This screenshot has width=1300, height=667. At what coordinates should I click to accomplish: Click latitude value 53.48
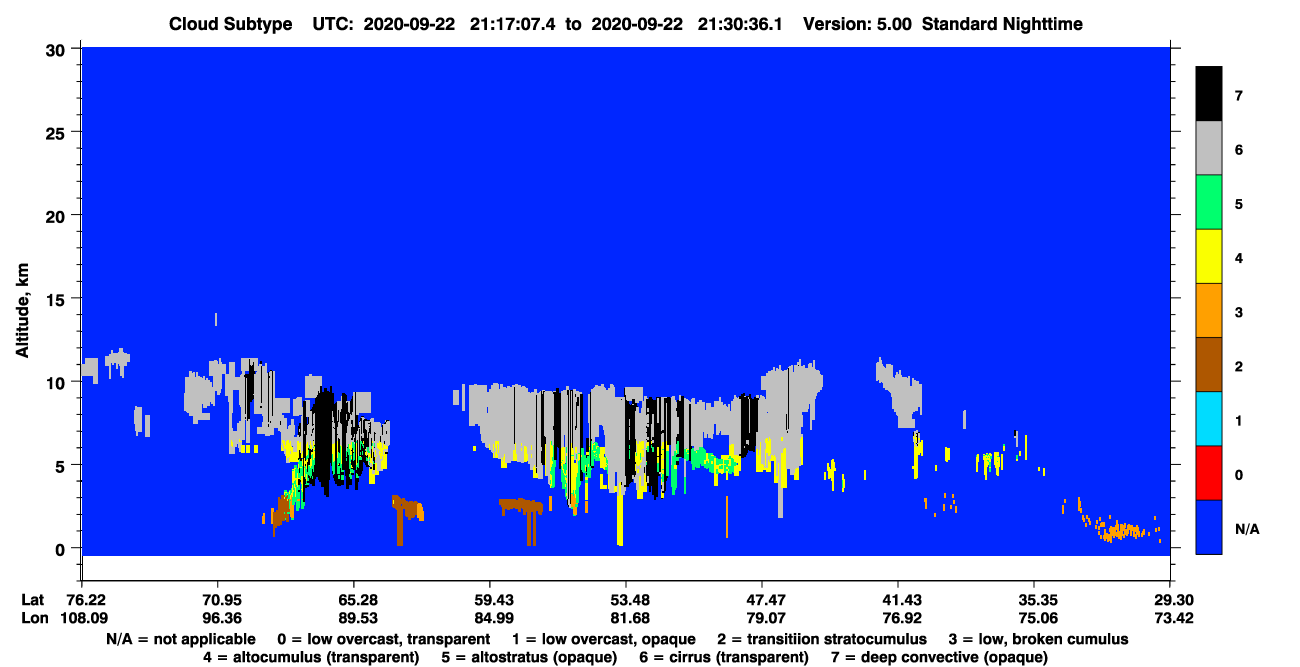[625, 600]
